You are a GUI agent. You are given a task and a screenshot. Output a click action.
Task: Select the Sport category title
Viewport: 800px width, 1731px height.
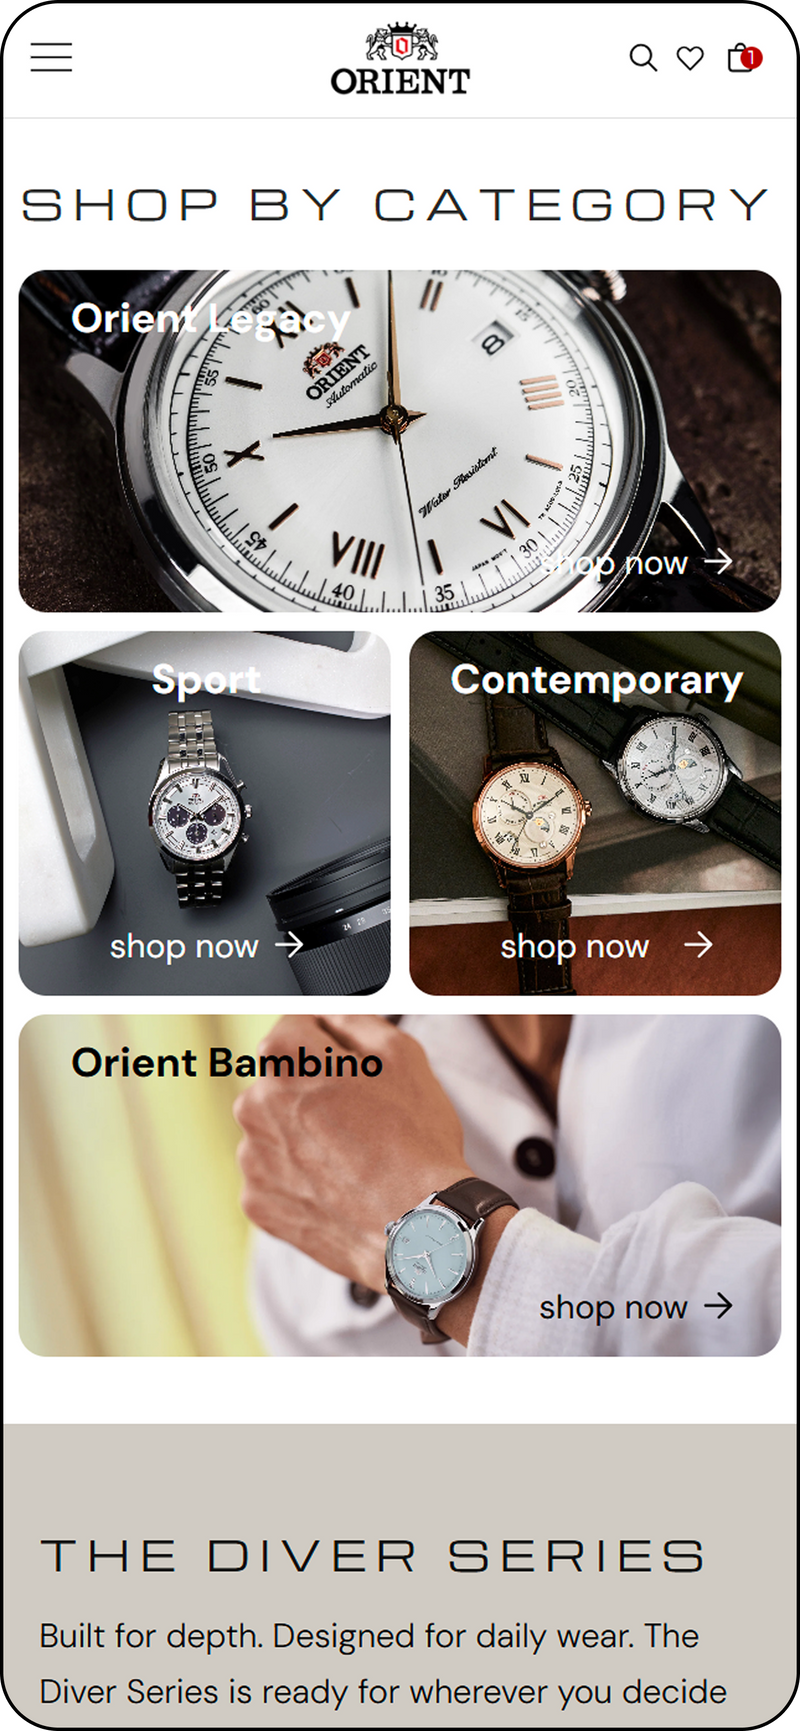point(206,680)
